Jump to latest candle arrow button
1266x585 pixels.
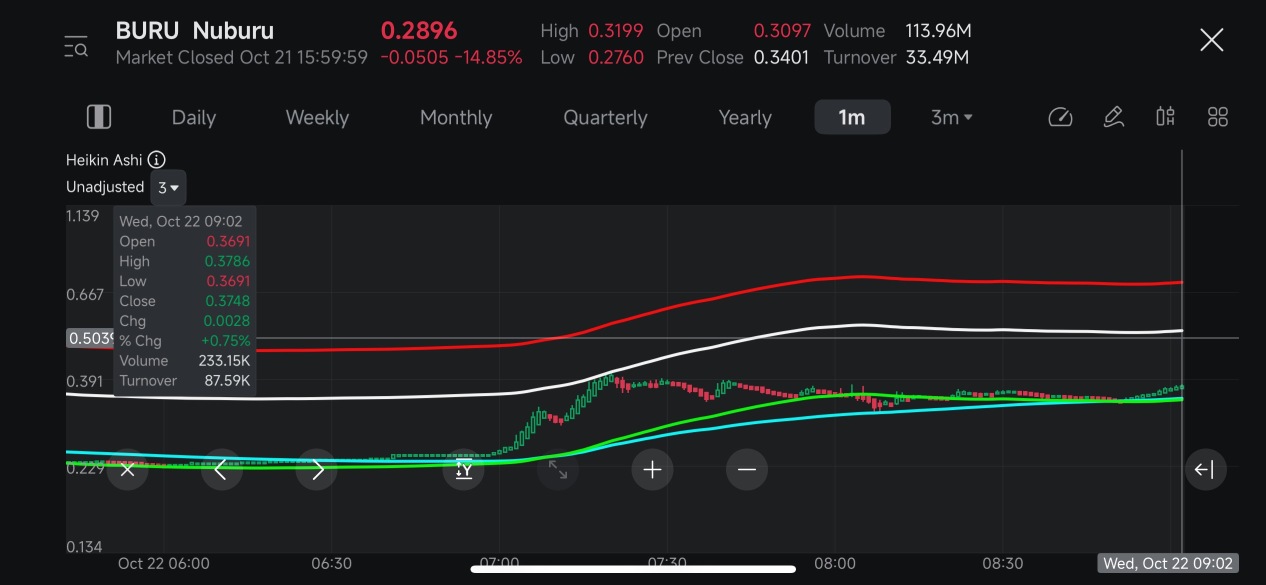tap(1205, 469)
